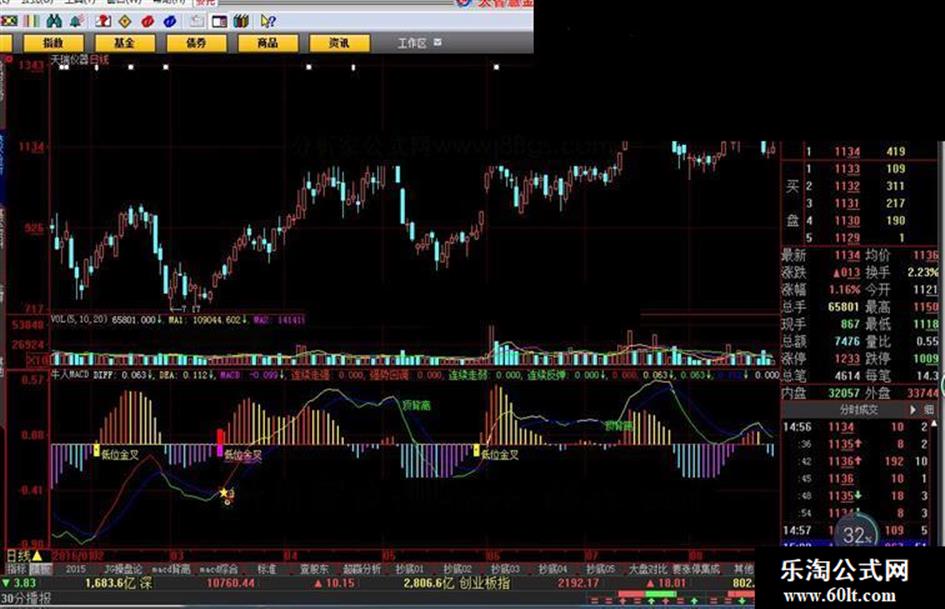
Task: Click the colorful grid icon in toolbar
Action: [8, 21]
